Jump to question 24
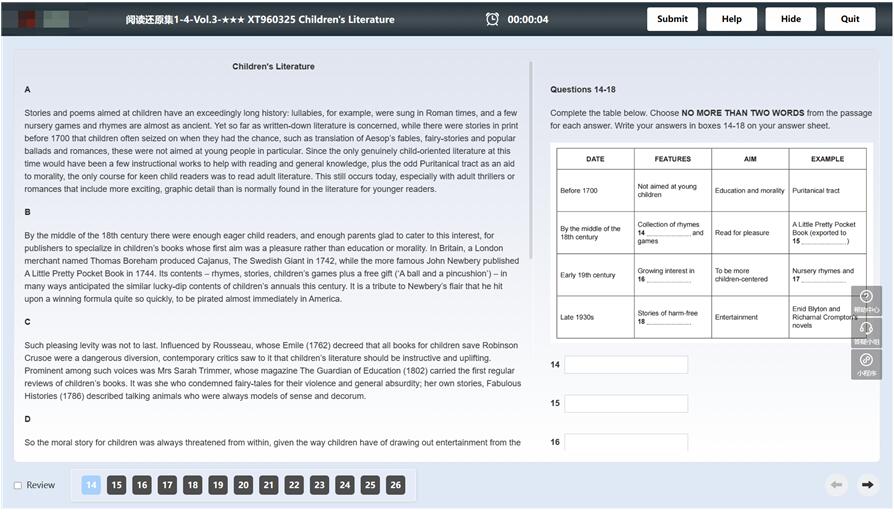894x513 pixels. pos(345,485)
